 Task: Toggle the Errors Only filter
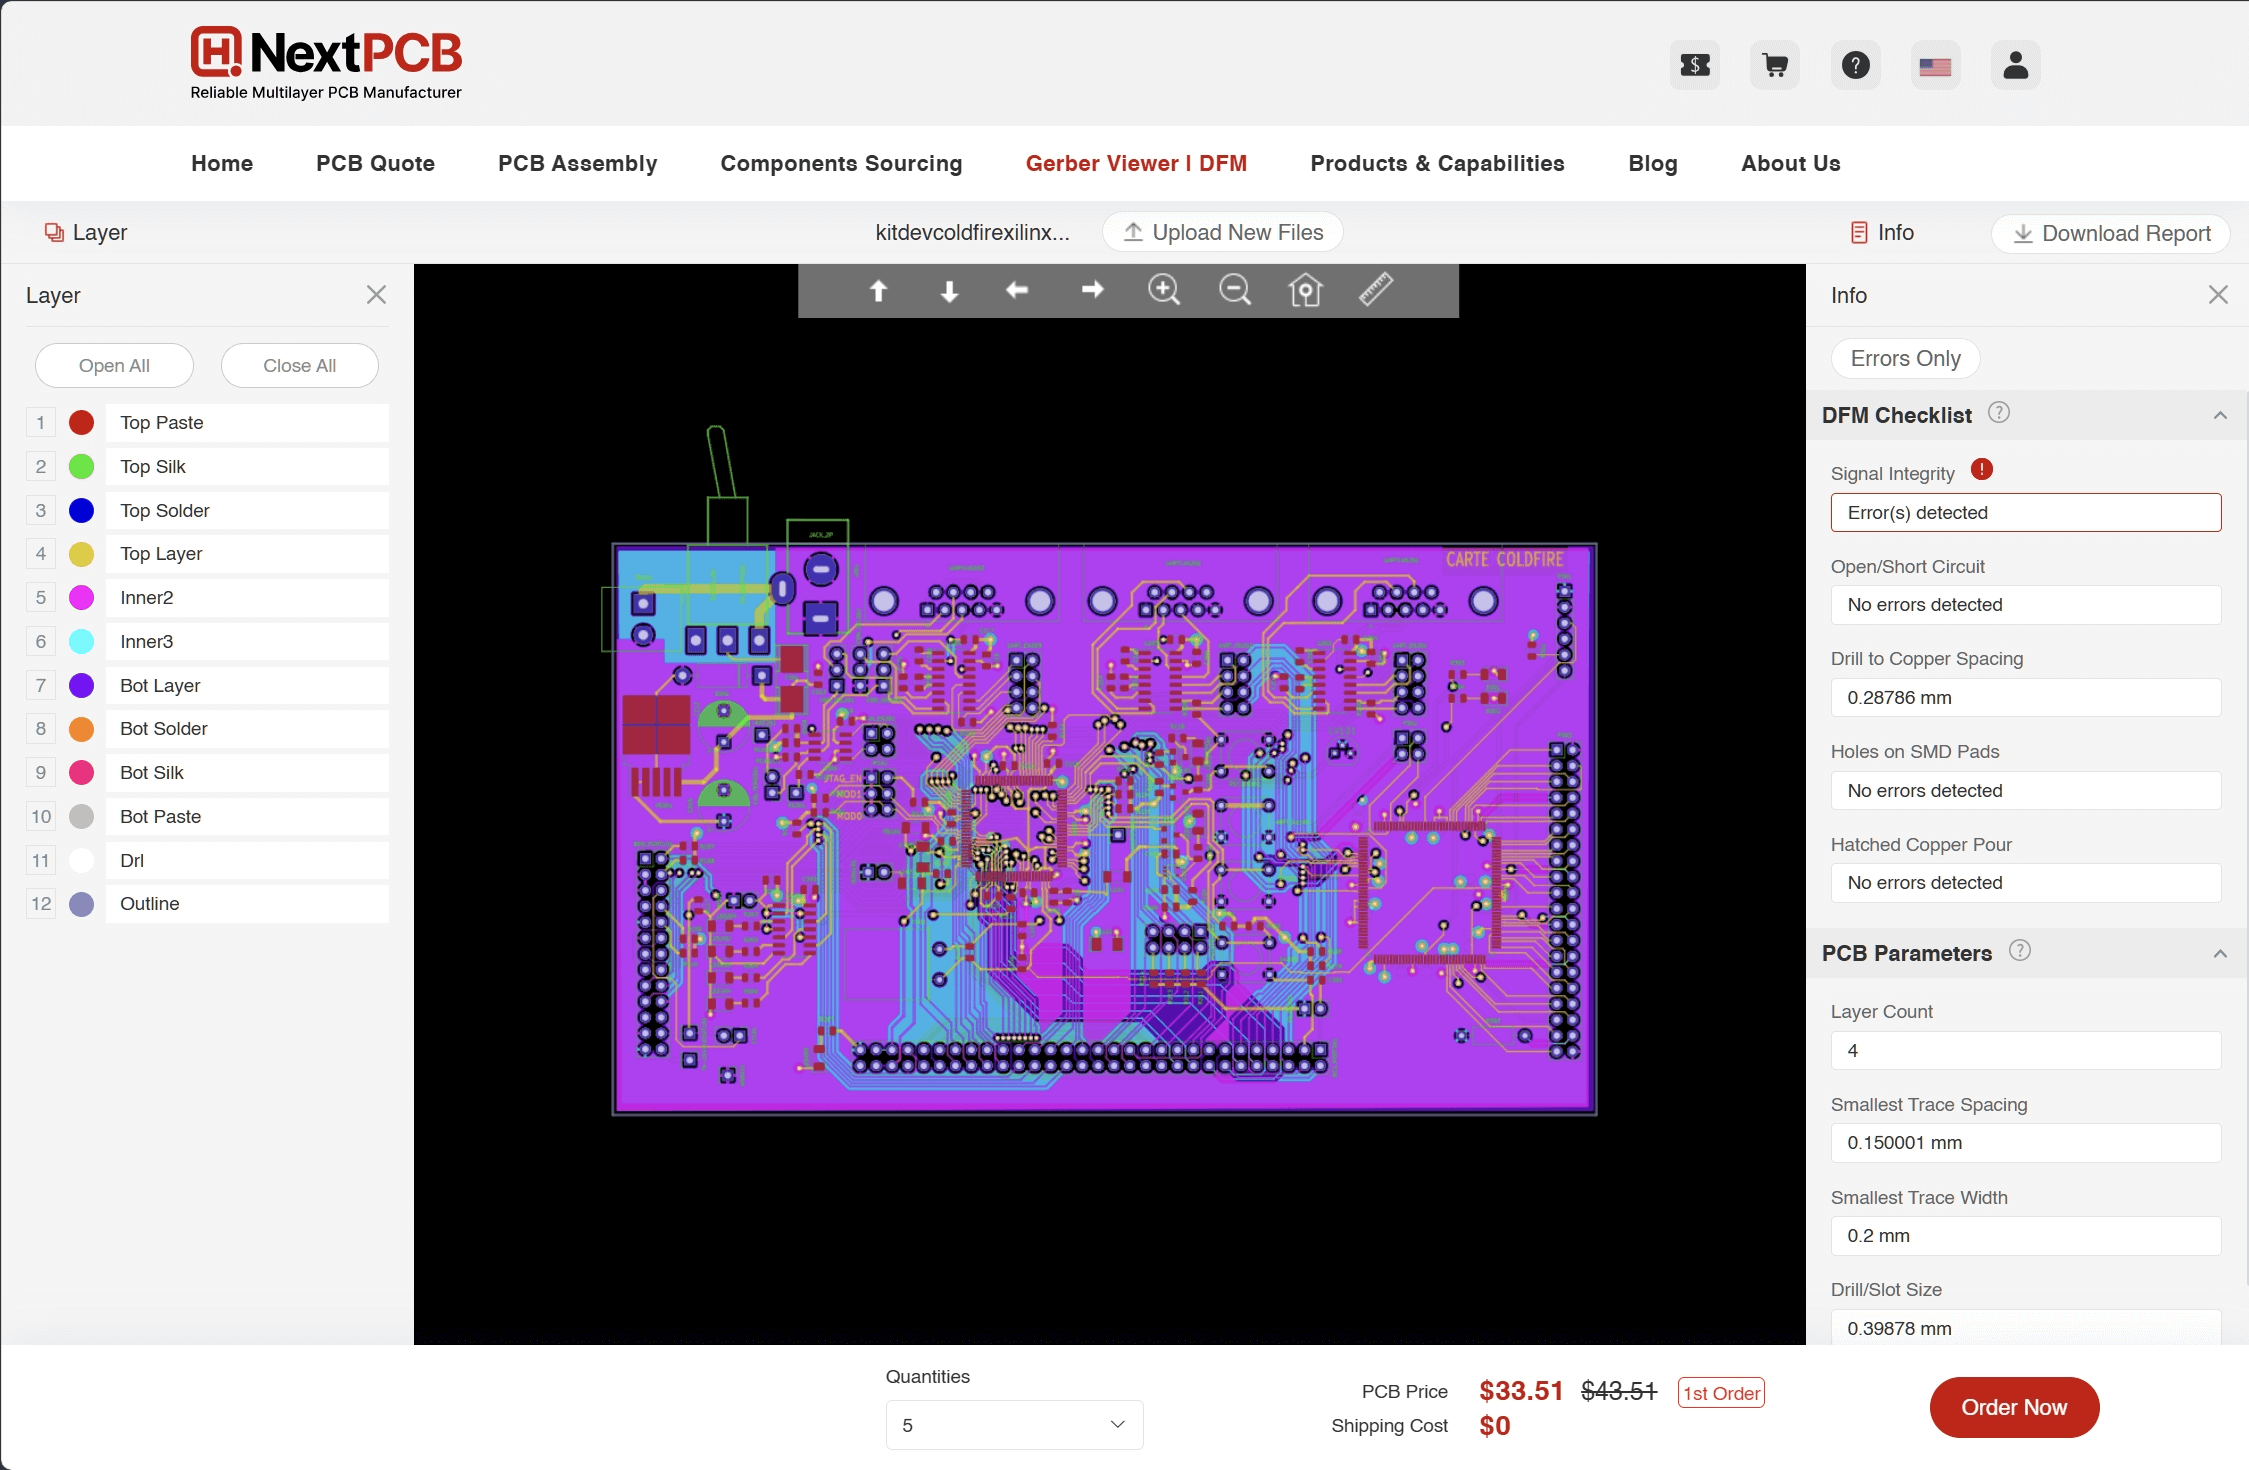(1905, 359)
